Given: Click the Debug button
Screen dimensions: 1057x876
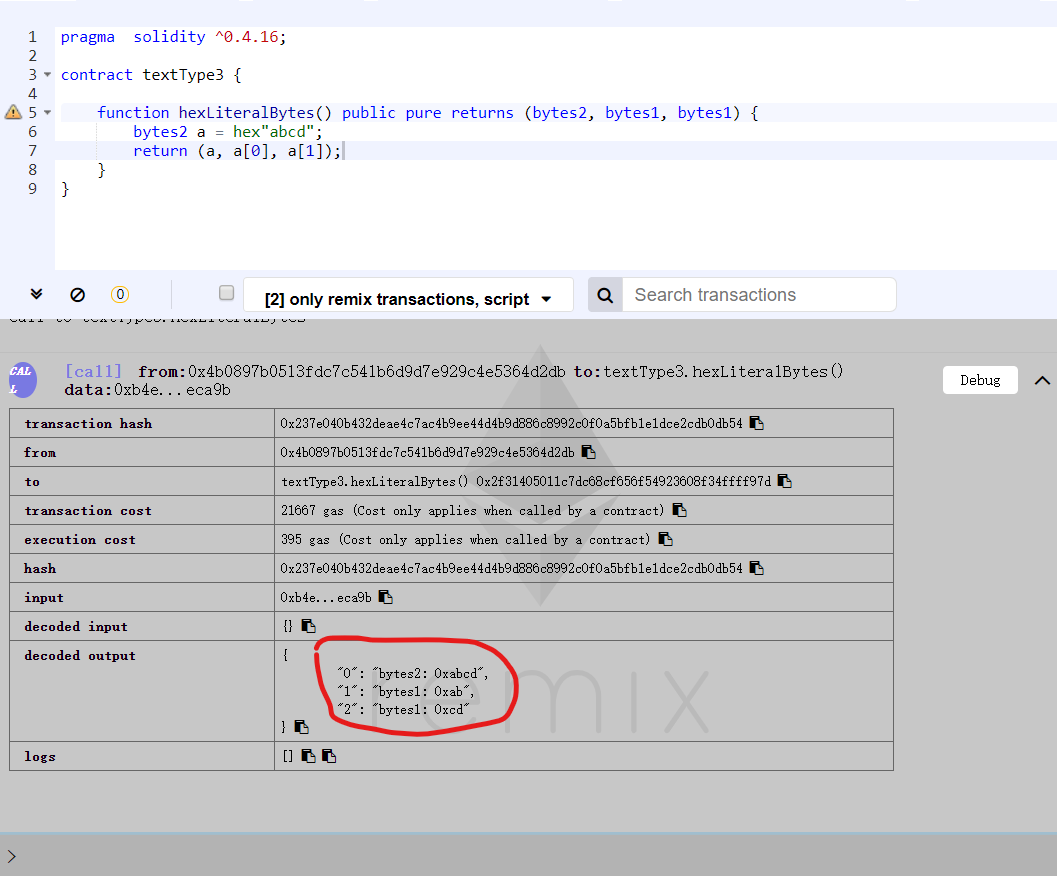Looking at the screenshot, I should [980, 380].
